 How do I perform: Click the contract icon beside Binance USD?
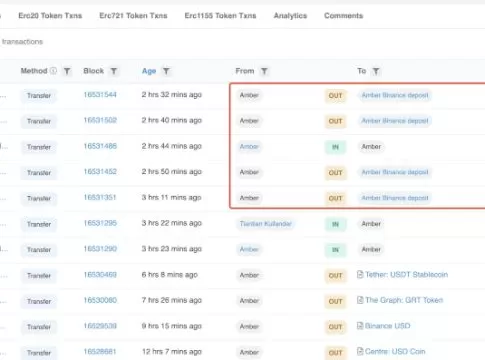coord(360,326)
